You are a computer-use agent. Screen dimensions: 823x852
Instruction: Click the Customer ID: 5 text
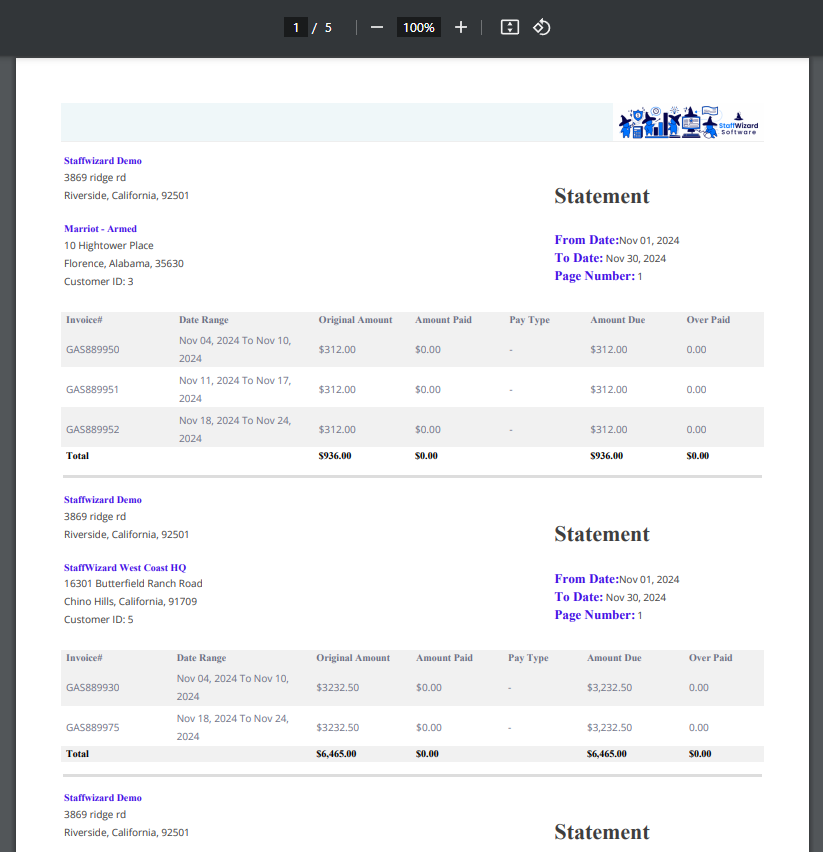point(98,620)
